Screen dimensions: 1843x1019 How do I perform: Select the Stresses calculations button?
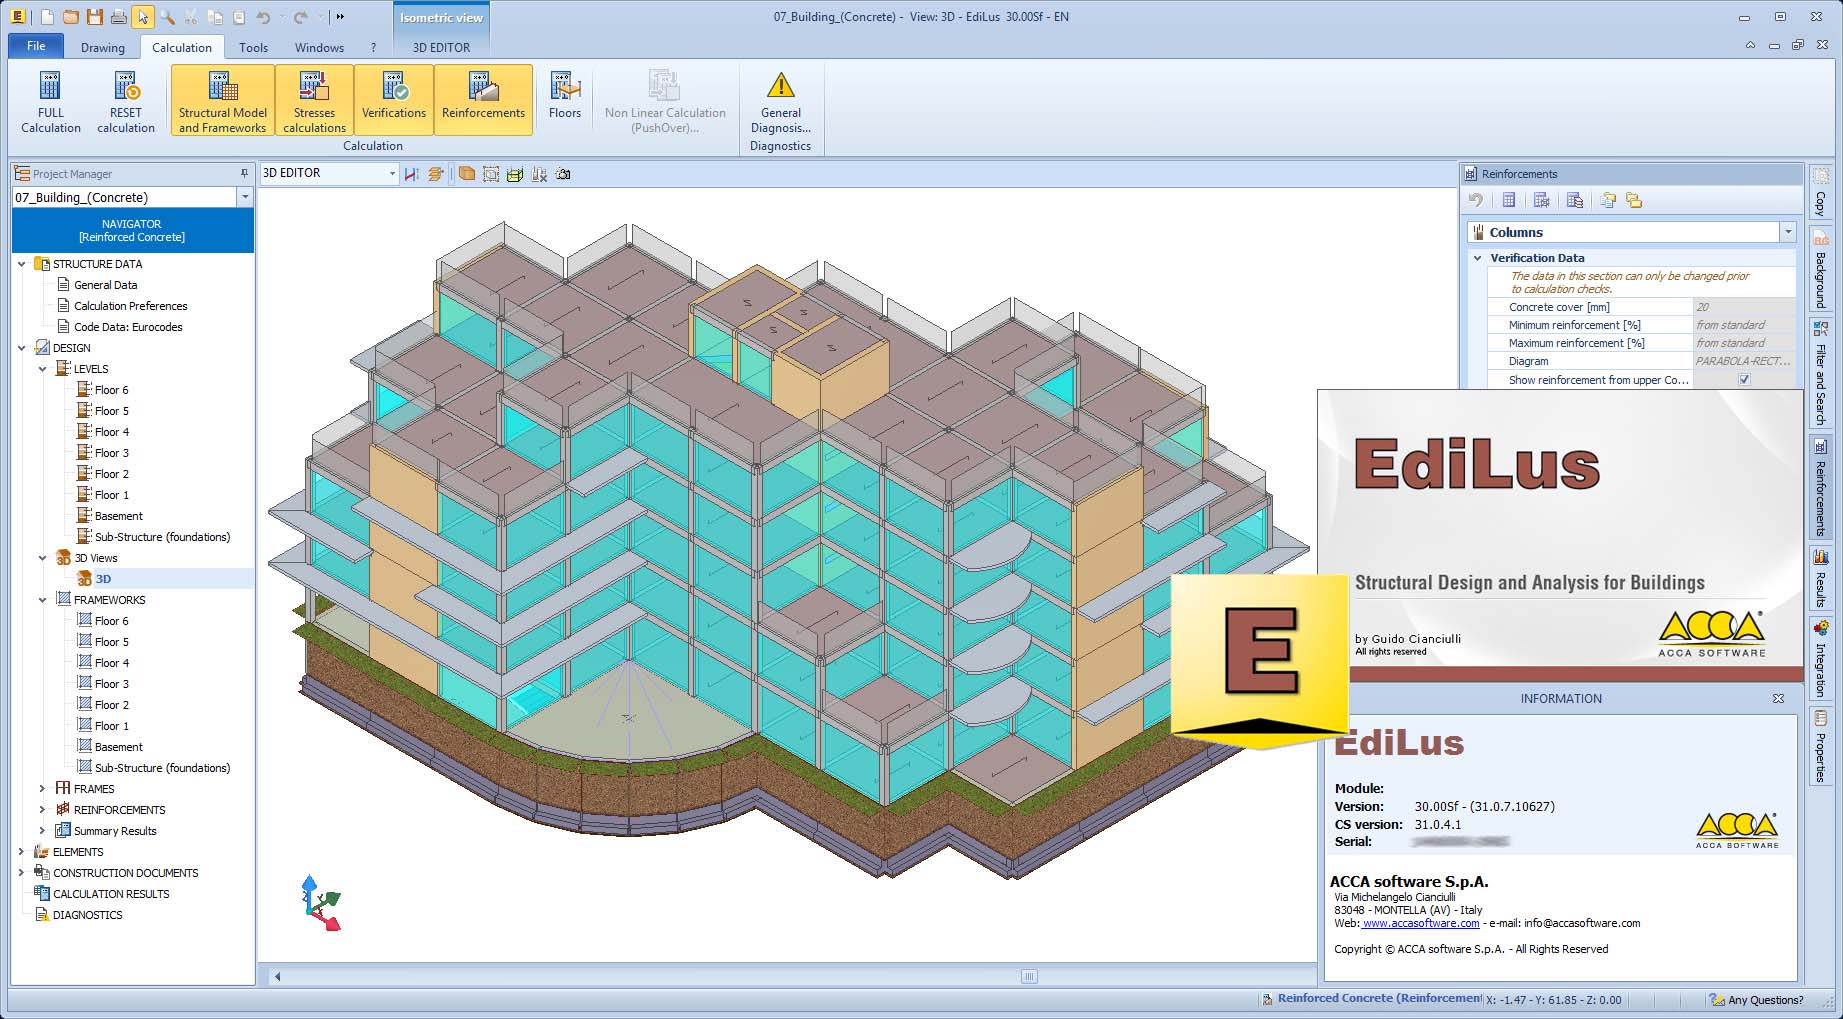314,101
